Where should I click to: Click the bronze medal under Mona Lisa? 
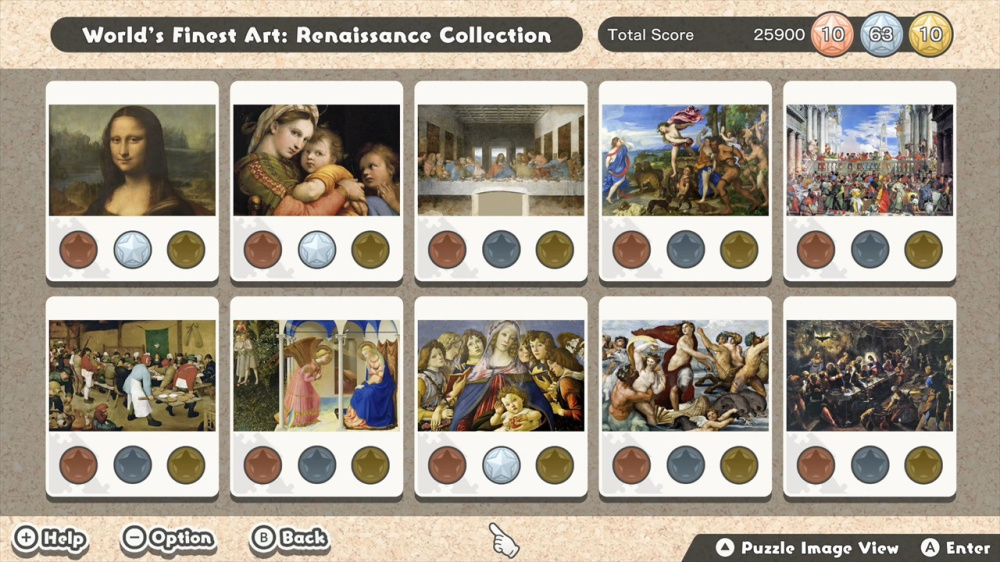[78, 249]
